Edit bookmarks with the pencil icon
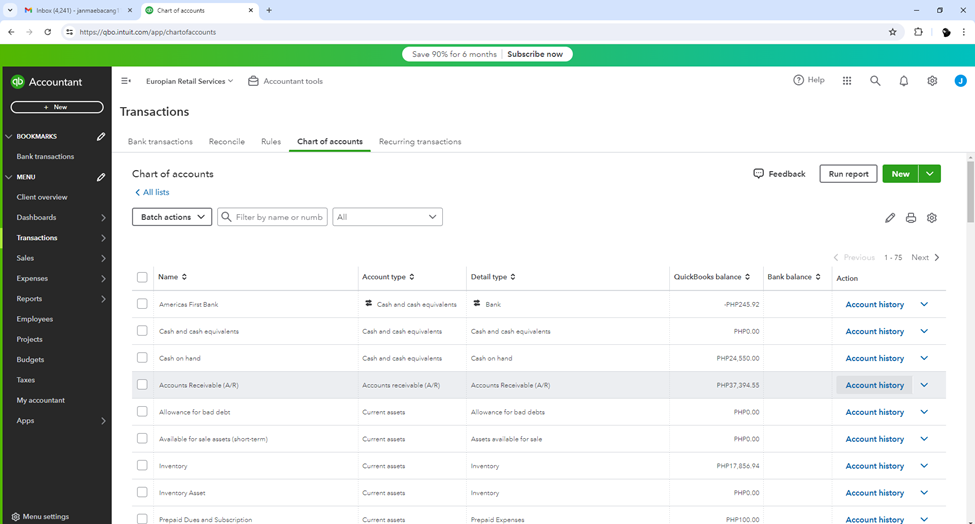This screenshot has height=524, width=975. 101,136
